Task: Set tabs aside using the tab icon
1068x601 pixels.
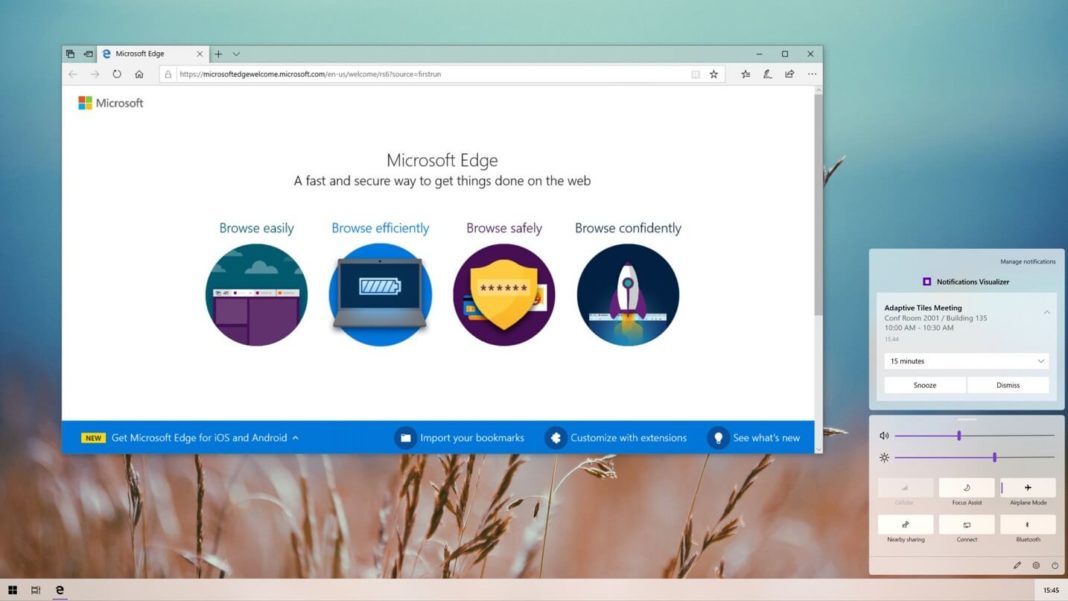Action: click(70, 53)
